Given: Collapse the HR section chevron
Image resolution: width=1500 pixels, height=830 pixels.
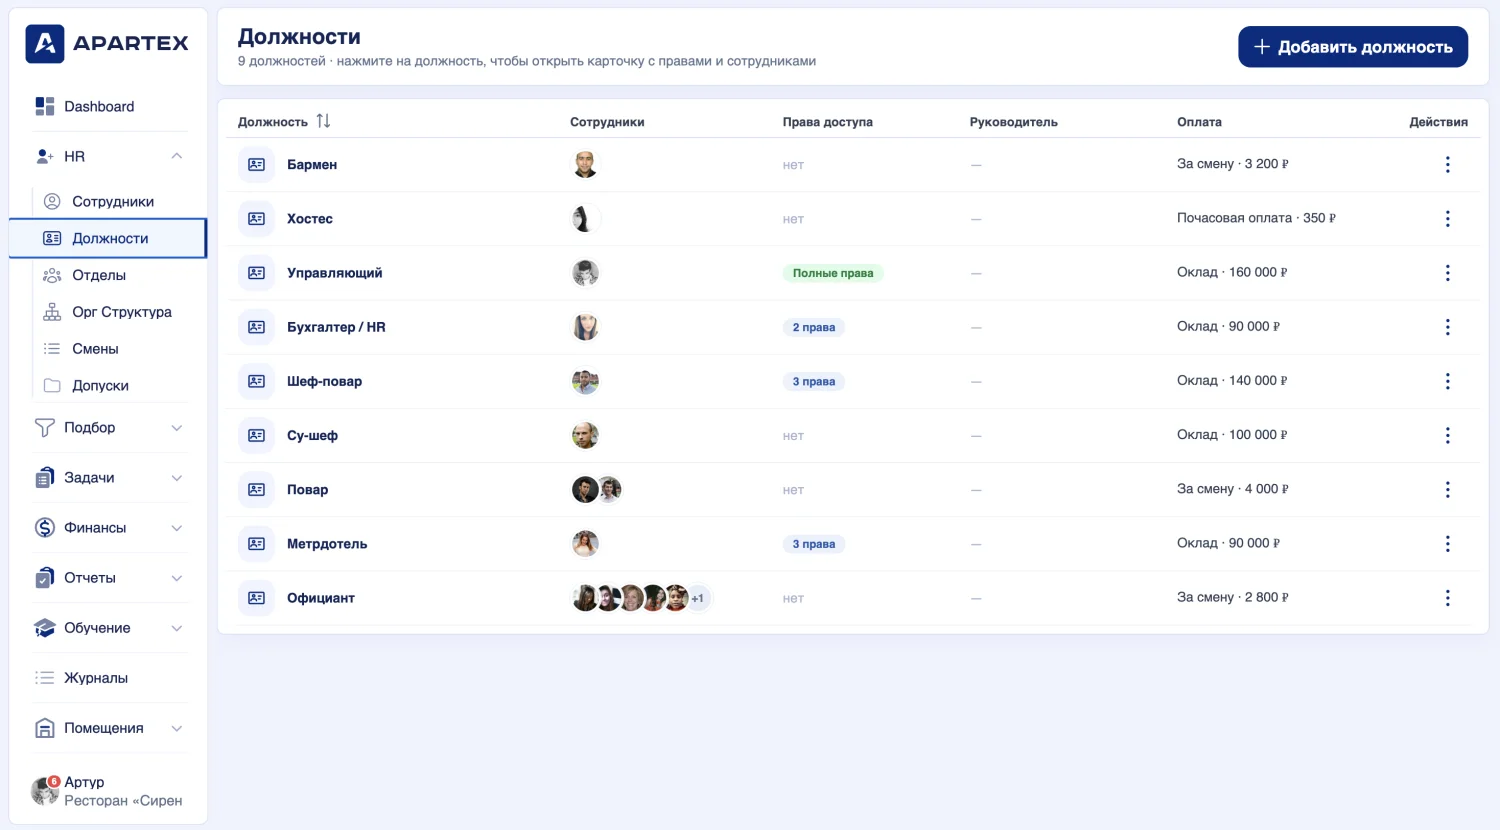Looking at the screenshot, I should tap(177, 156).
